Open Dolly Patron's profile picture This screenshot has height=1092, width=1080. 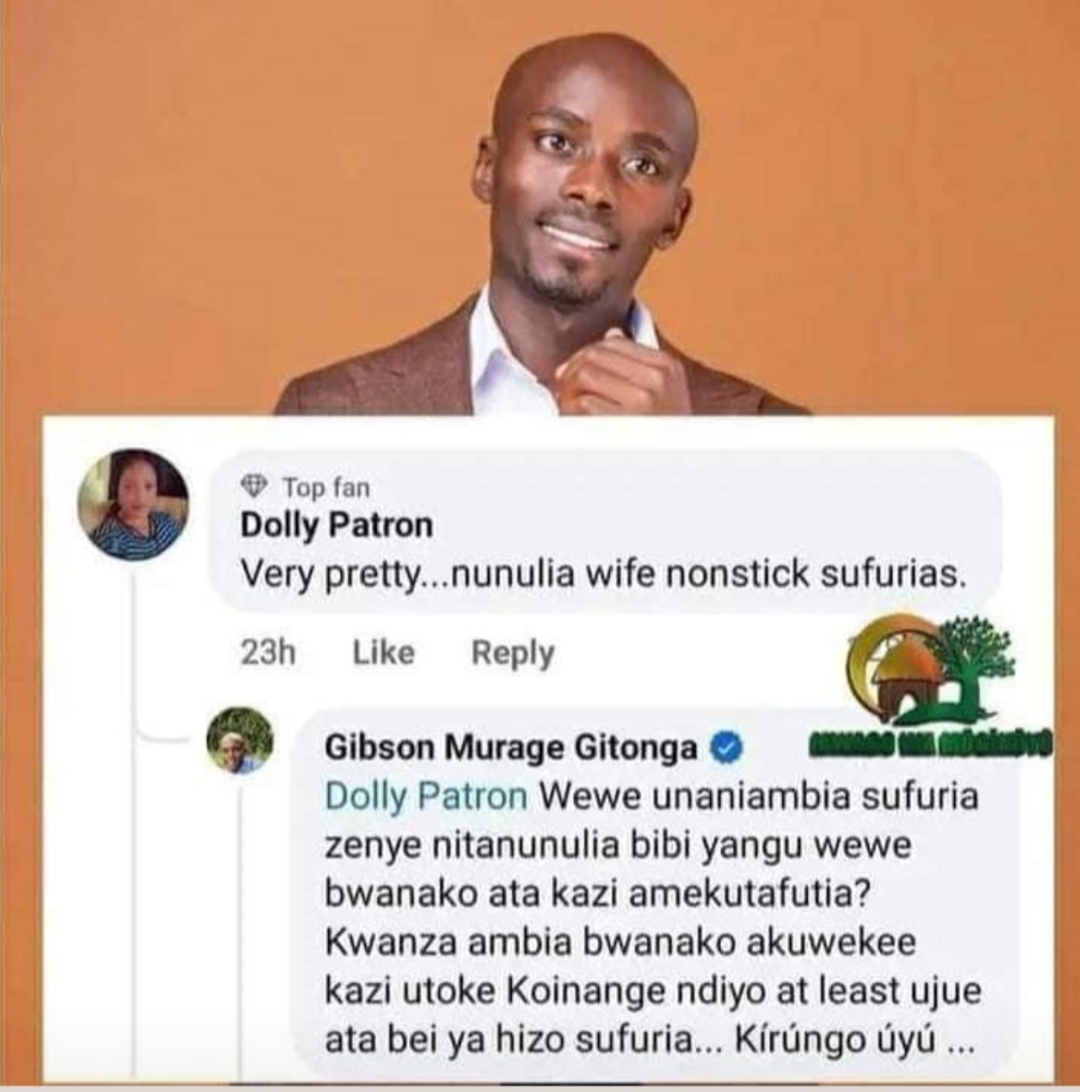[x=132, y=504]
